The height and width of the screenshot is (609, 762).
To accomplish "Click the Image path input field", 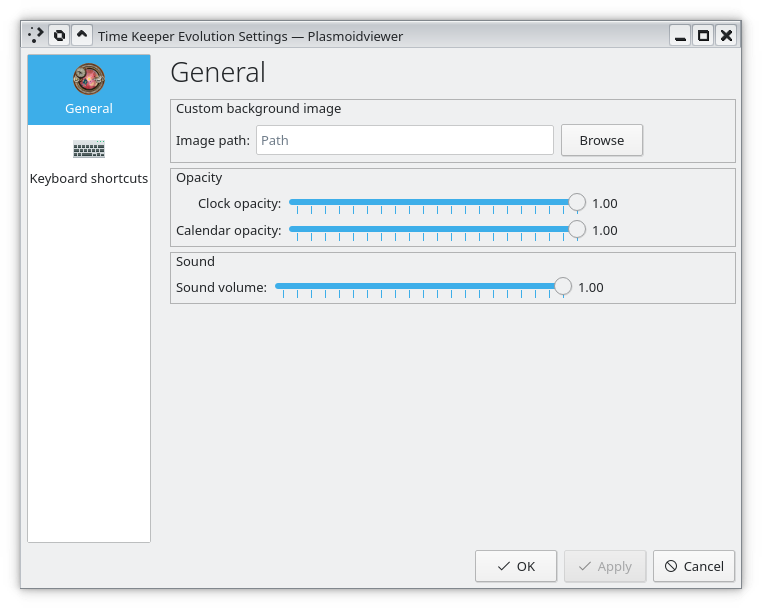I will (405, 140).
